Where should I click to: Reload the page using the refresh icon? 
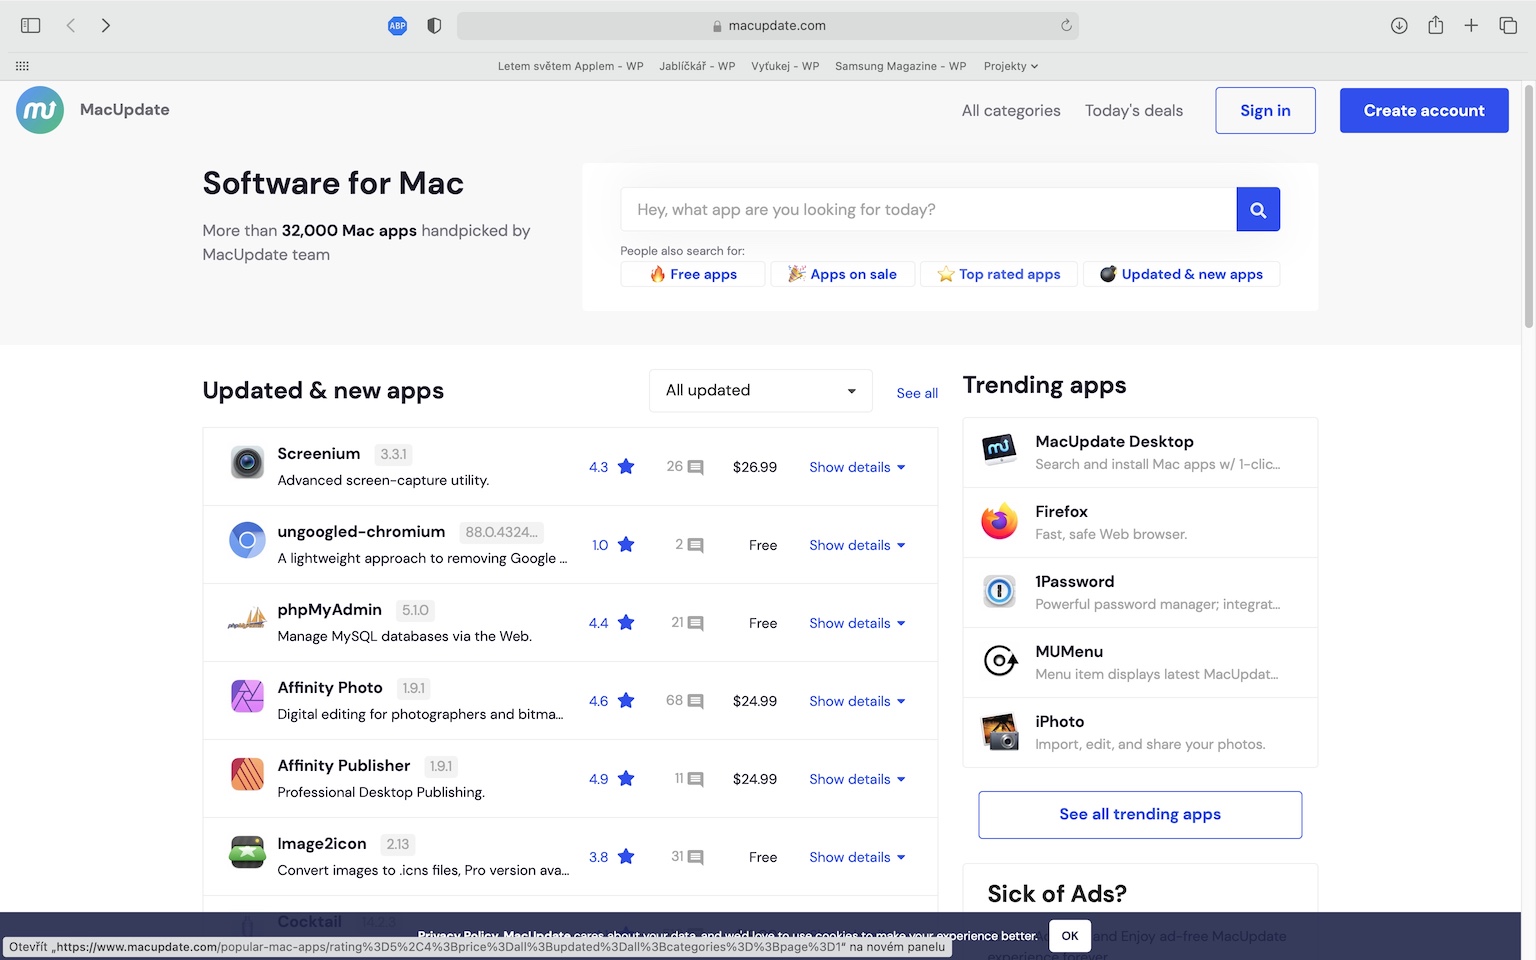point(1066,25)
